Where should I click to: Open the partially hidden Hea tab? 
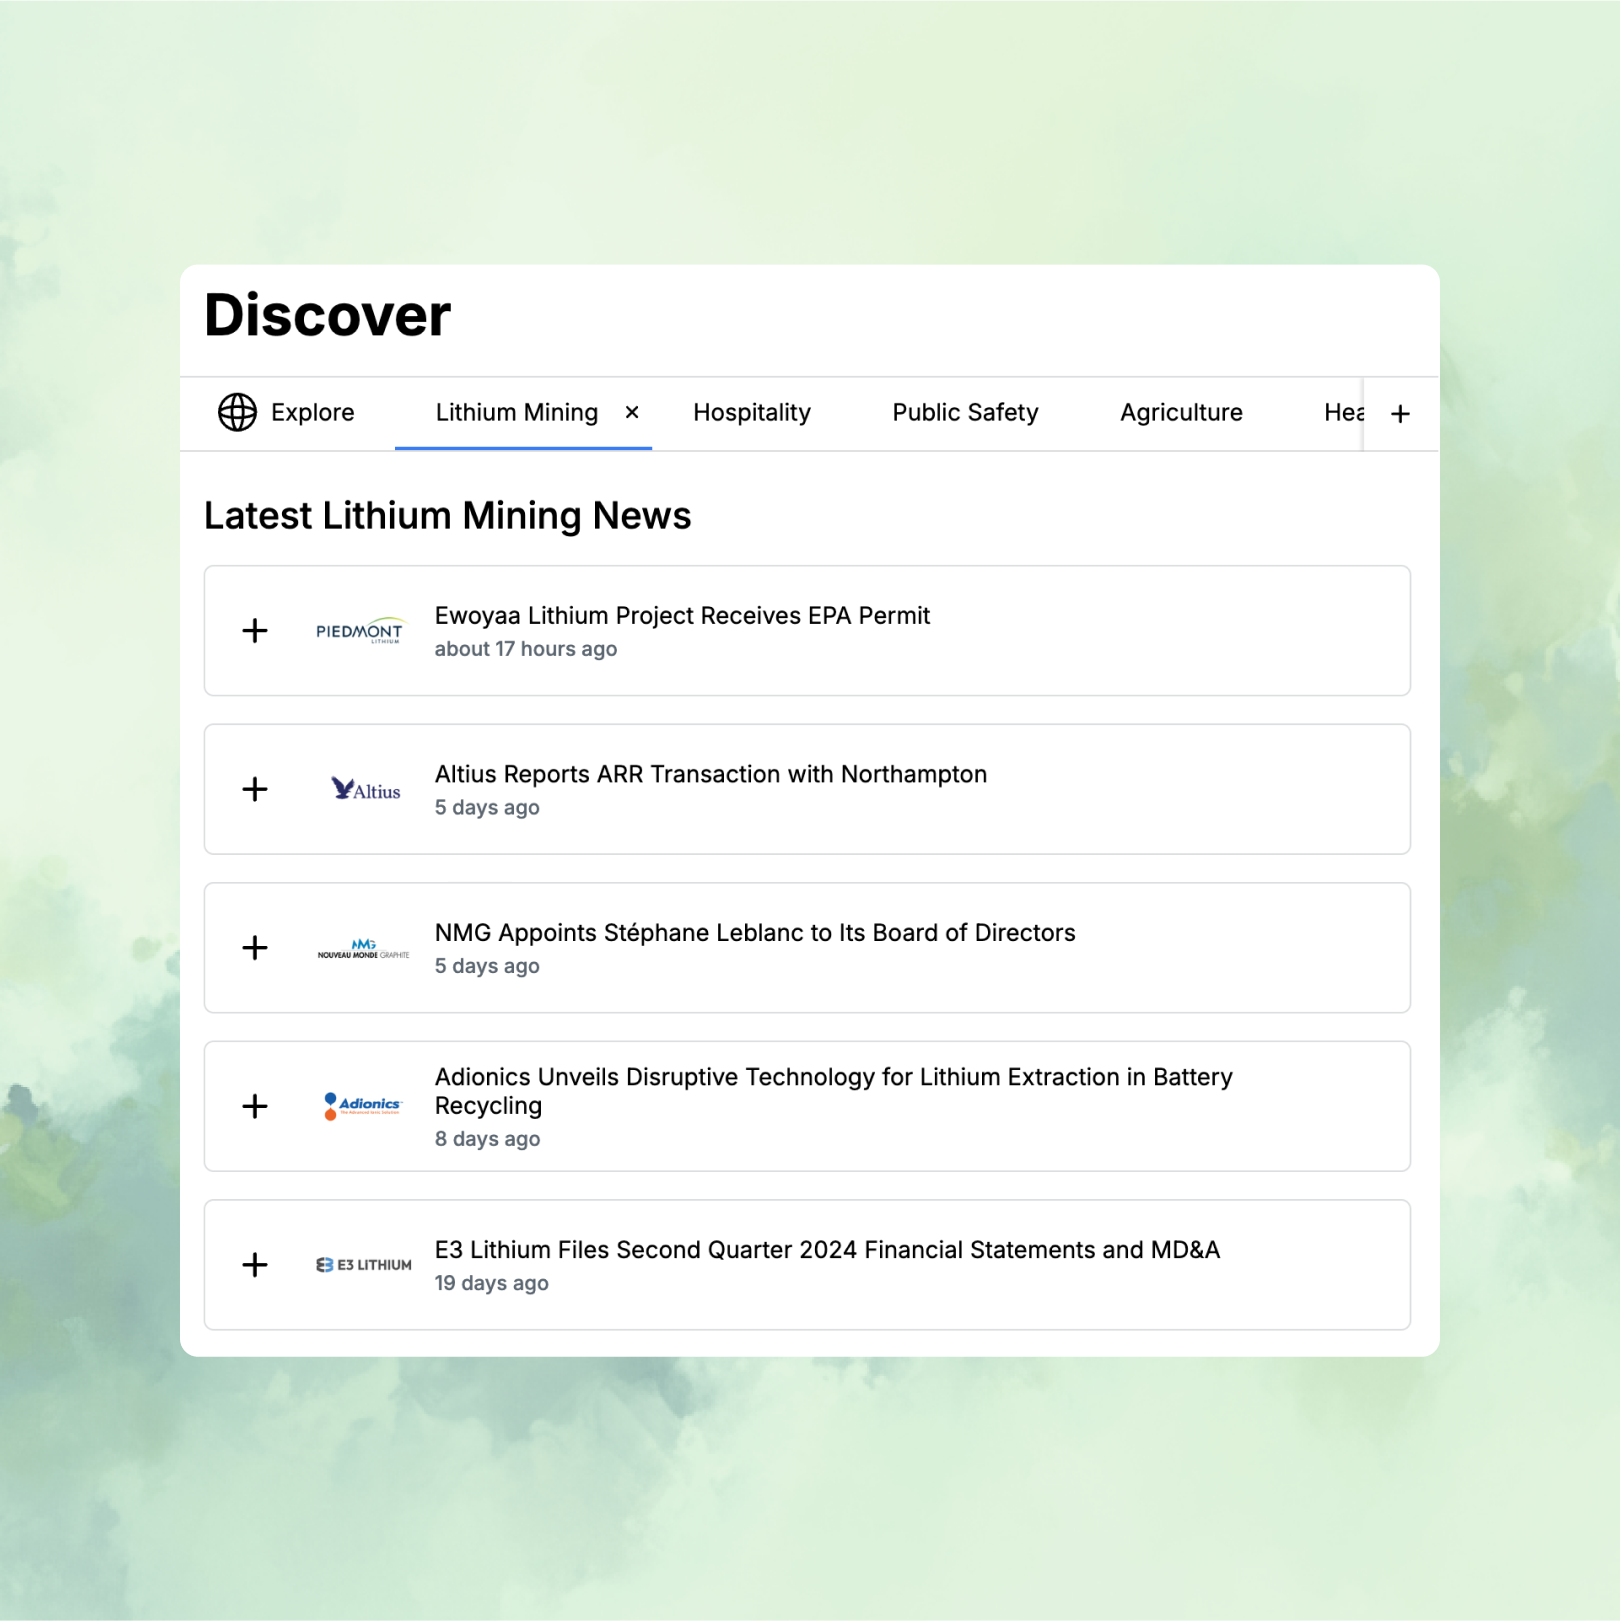[x=1343, y=412]
